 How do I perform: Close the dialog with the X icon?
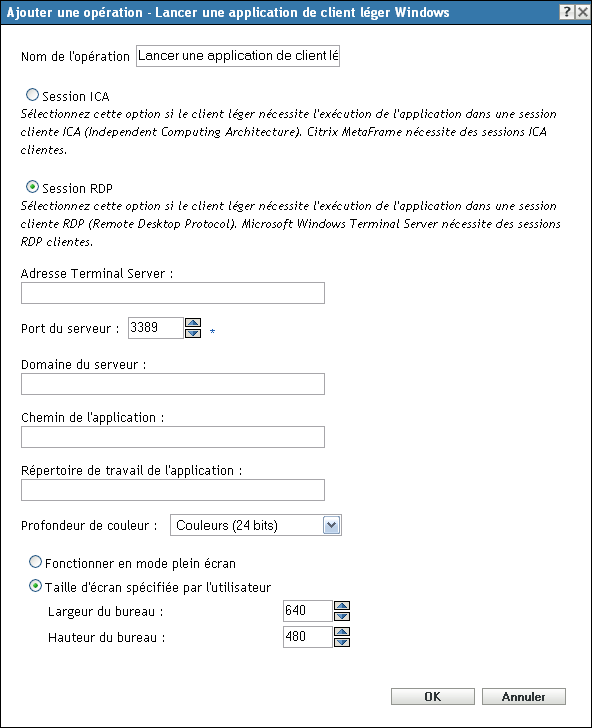coord(582,12)
